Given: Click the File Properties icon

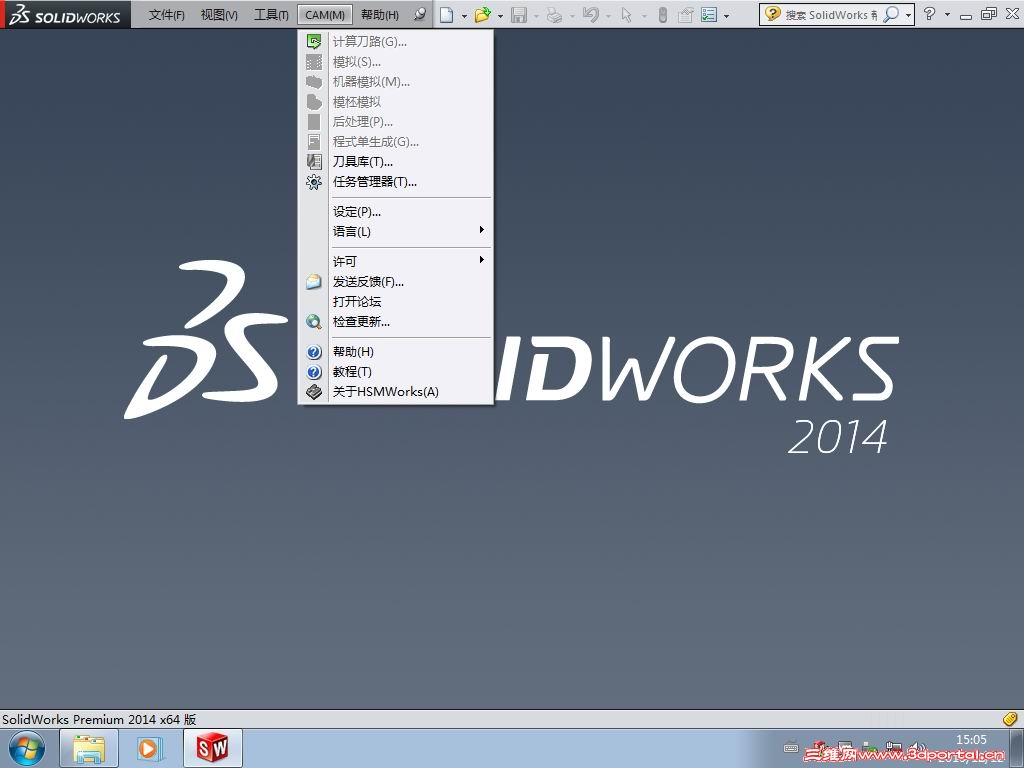Looking at the screenshot, I should pos(685,14).
